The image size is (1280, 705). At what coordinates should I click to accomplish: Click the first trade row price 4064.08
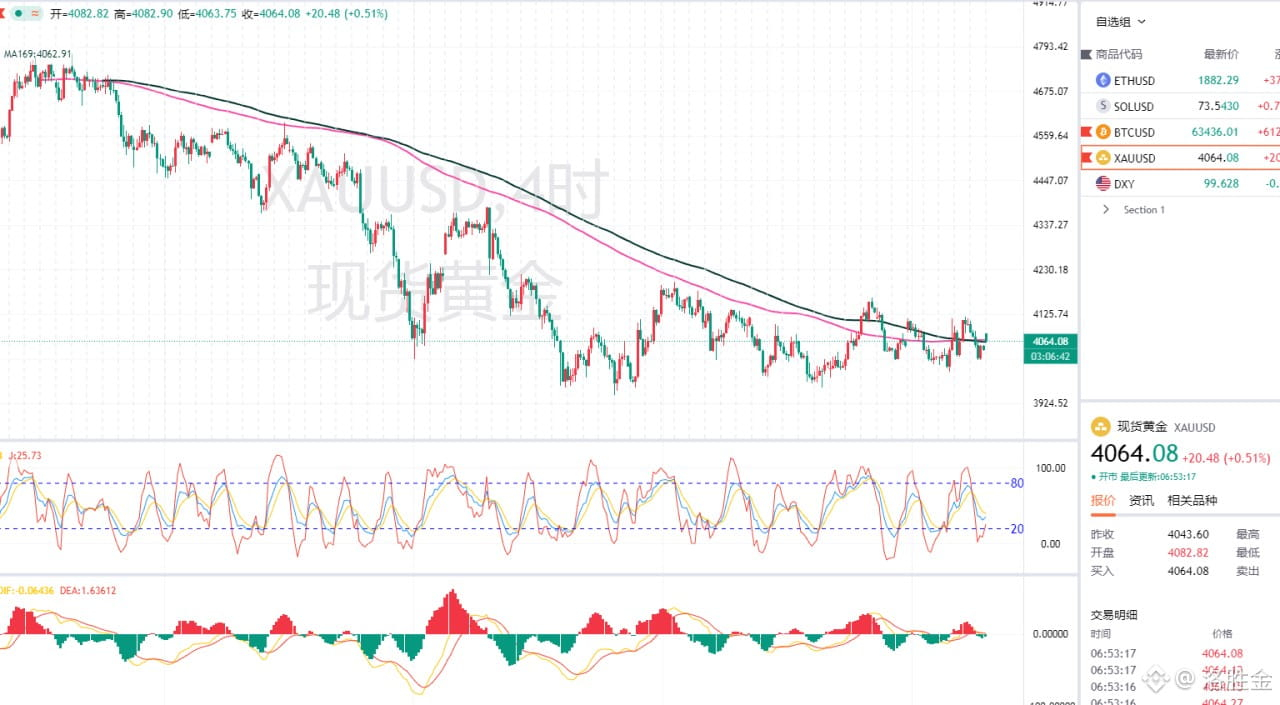coord(1221,653)
